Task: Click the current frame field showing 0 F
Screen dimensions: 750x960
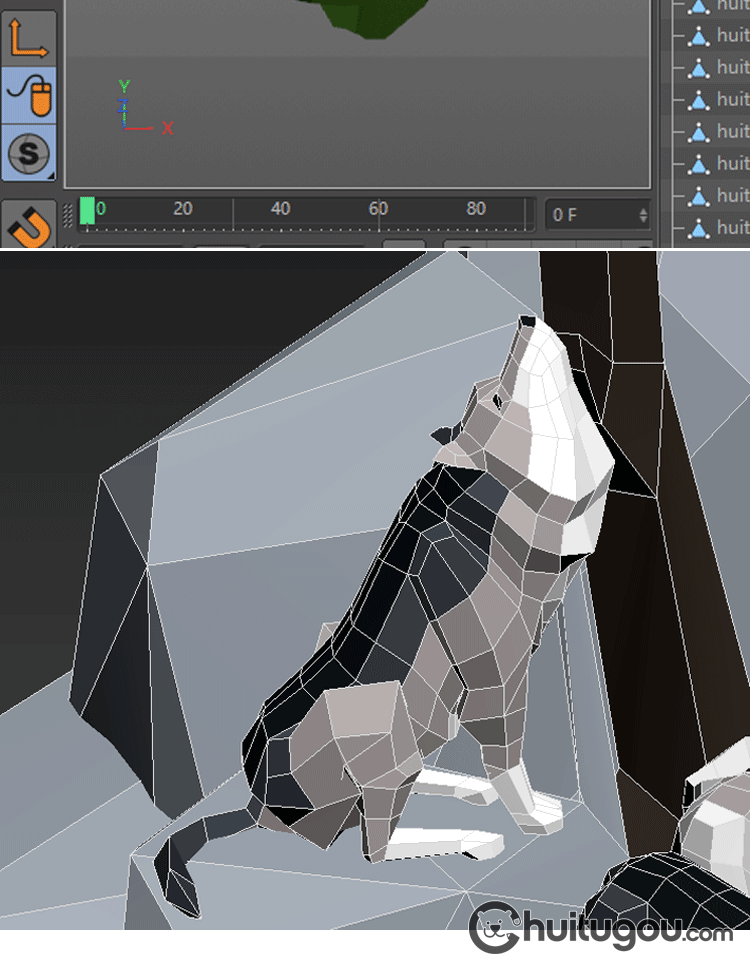Action: pos(590,215)
